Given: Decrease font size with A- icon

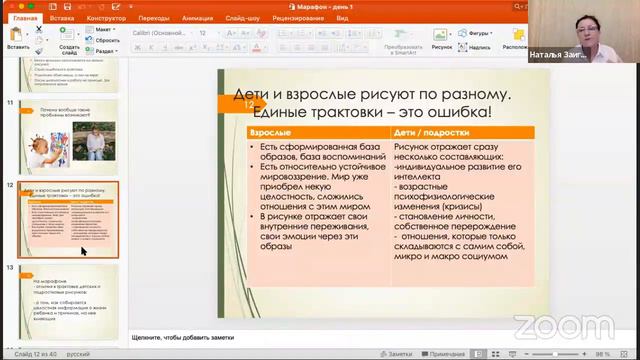Looking at the screenshot, I should pyautogui.click(x=245, y=33).
